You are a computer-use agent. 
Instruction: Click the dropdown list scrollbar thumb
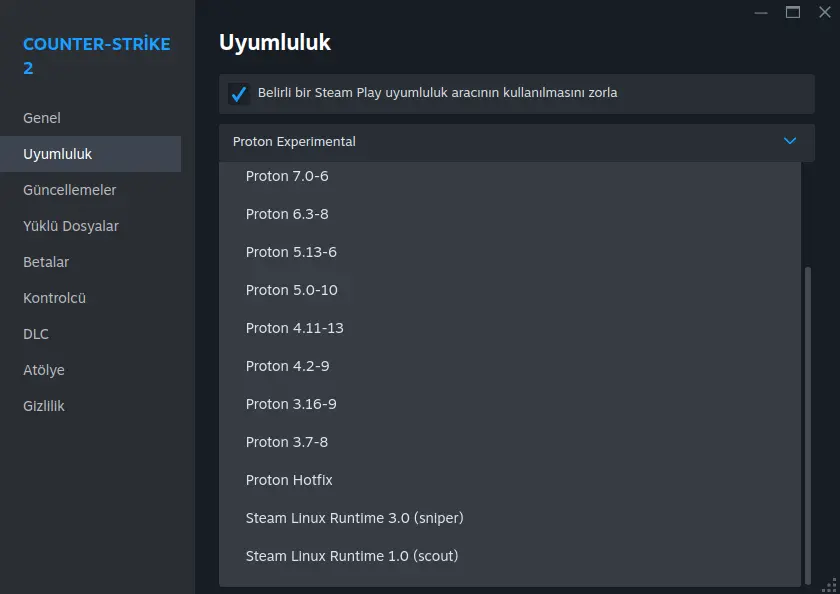click(808, 426)
